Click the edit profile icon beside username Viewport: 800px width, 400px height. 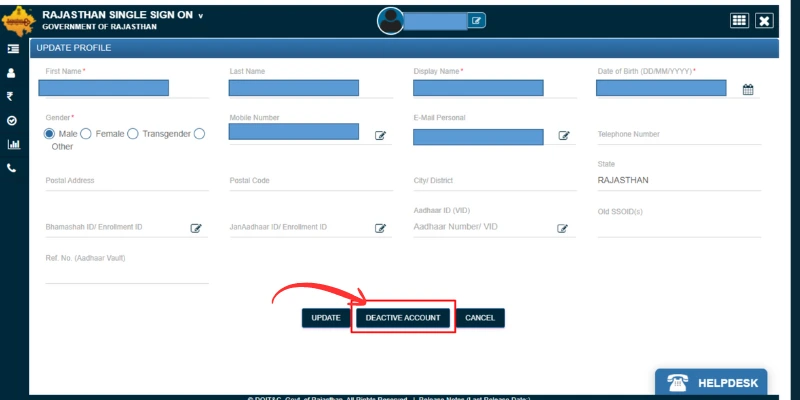477,20
